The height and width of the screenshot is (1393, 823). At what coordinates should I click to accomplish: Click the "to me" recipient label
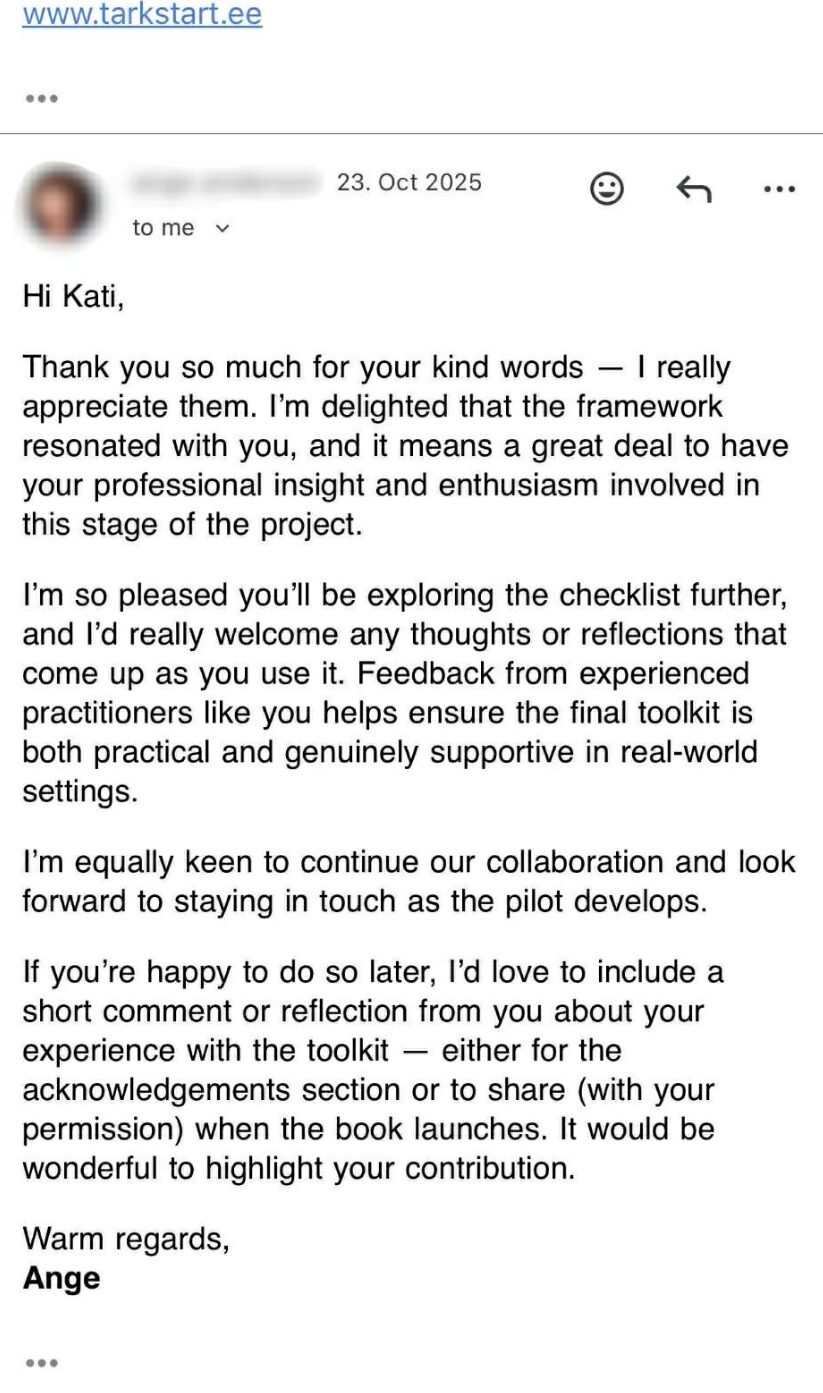[x=163, y=229]
